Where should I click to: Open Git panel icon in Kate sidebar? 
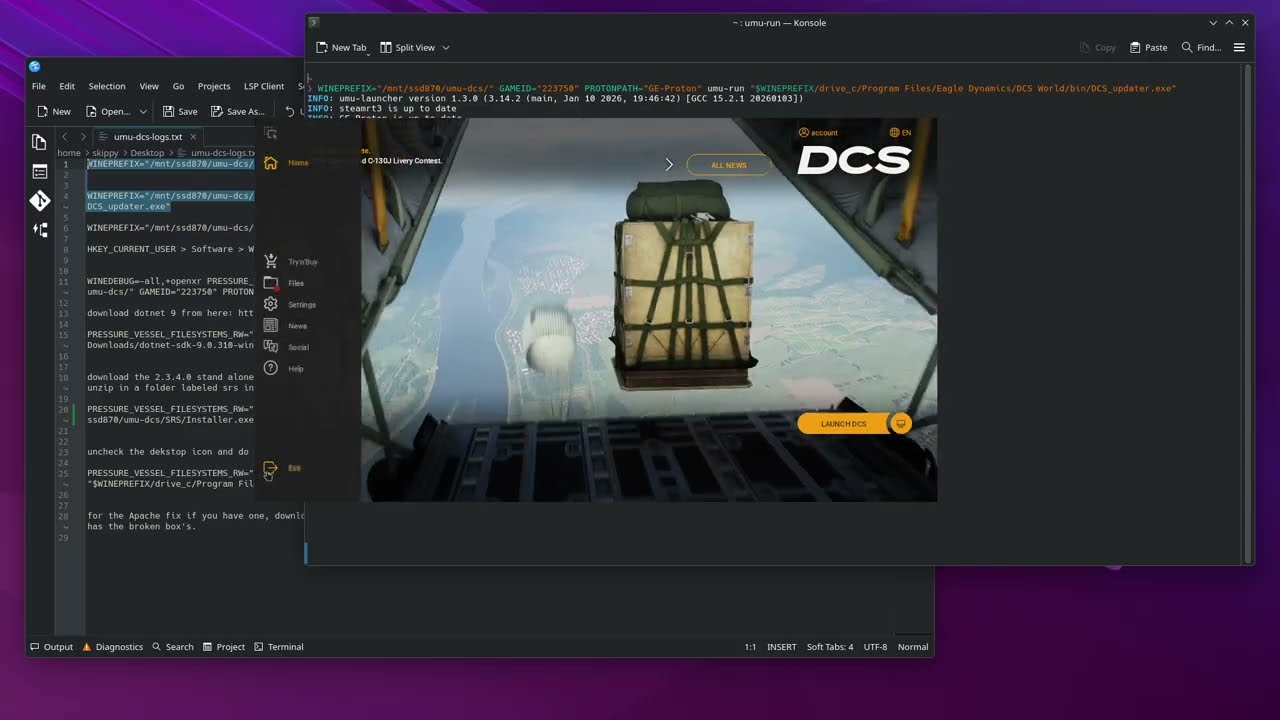coord(40,201)
